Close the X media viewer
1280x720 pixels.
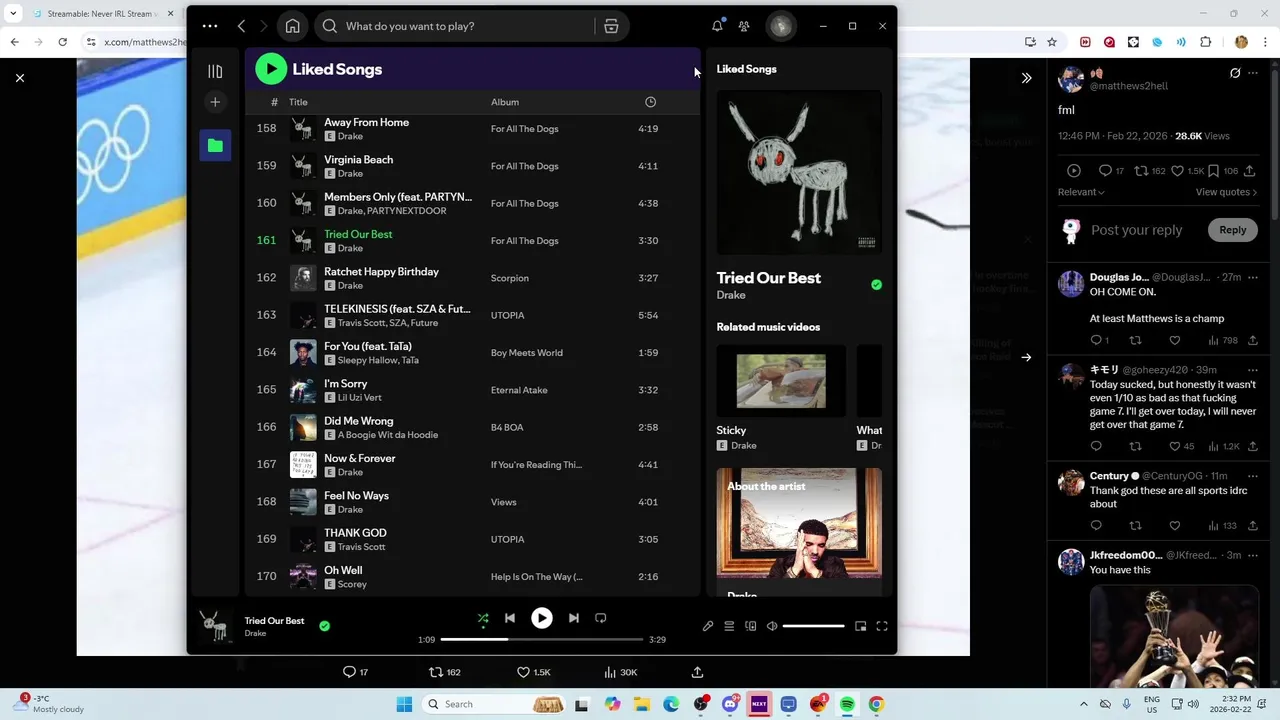[x=19, y=77]
